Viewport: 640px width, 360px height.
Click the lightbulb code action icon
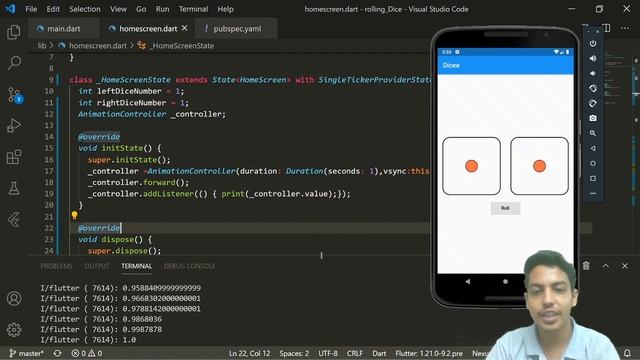(74, 215)
